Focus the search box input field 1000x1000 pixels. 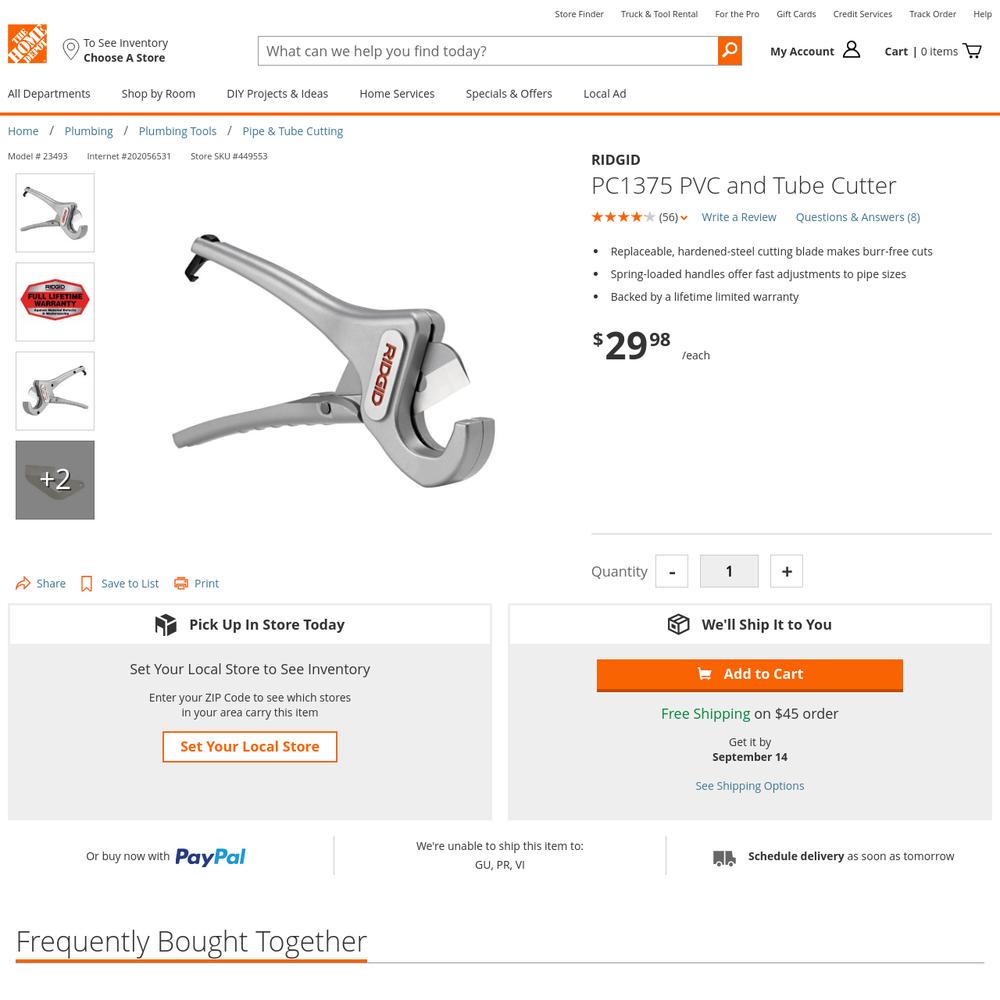[488, 50]
